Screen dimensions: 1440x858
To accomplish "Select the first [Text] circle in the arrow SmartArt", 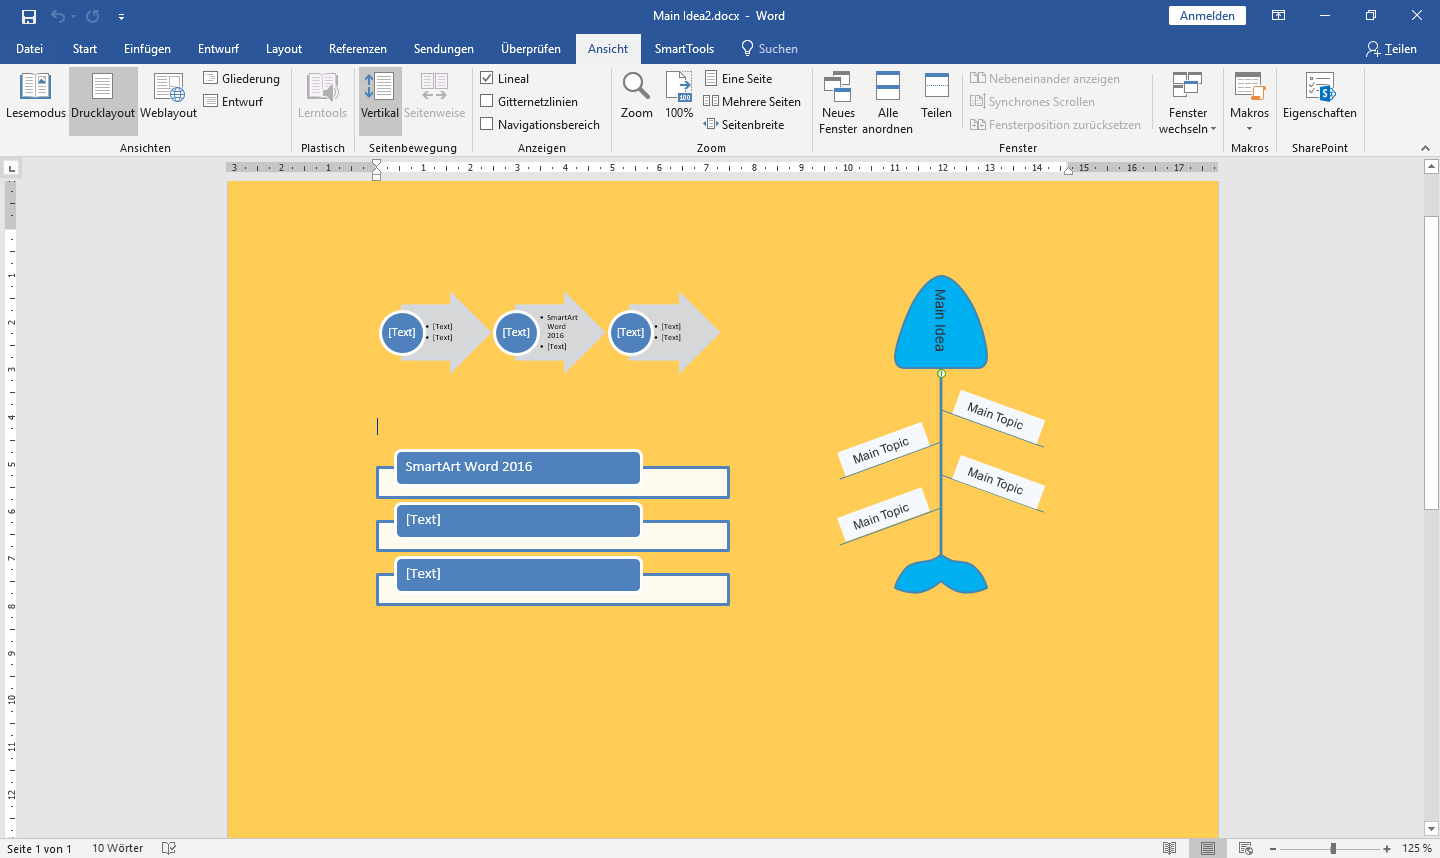I will [402, 333].
